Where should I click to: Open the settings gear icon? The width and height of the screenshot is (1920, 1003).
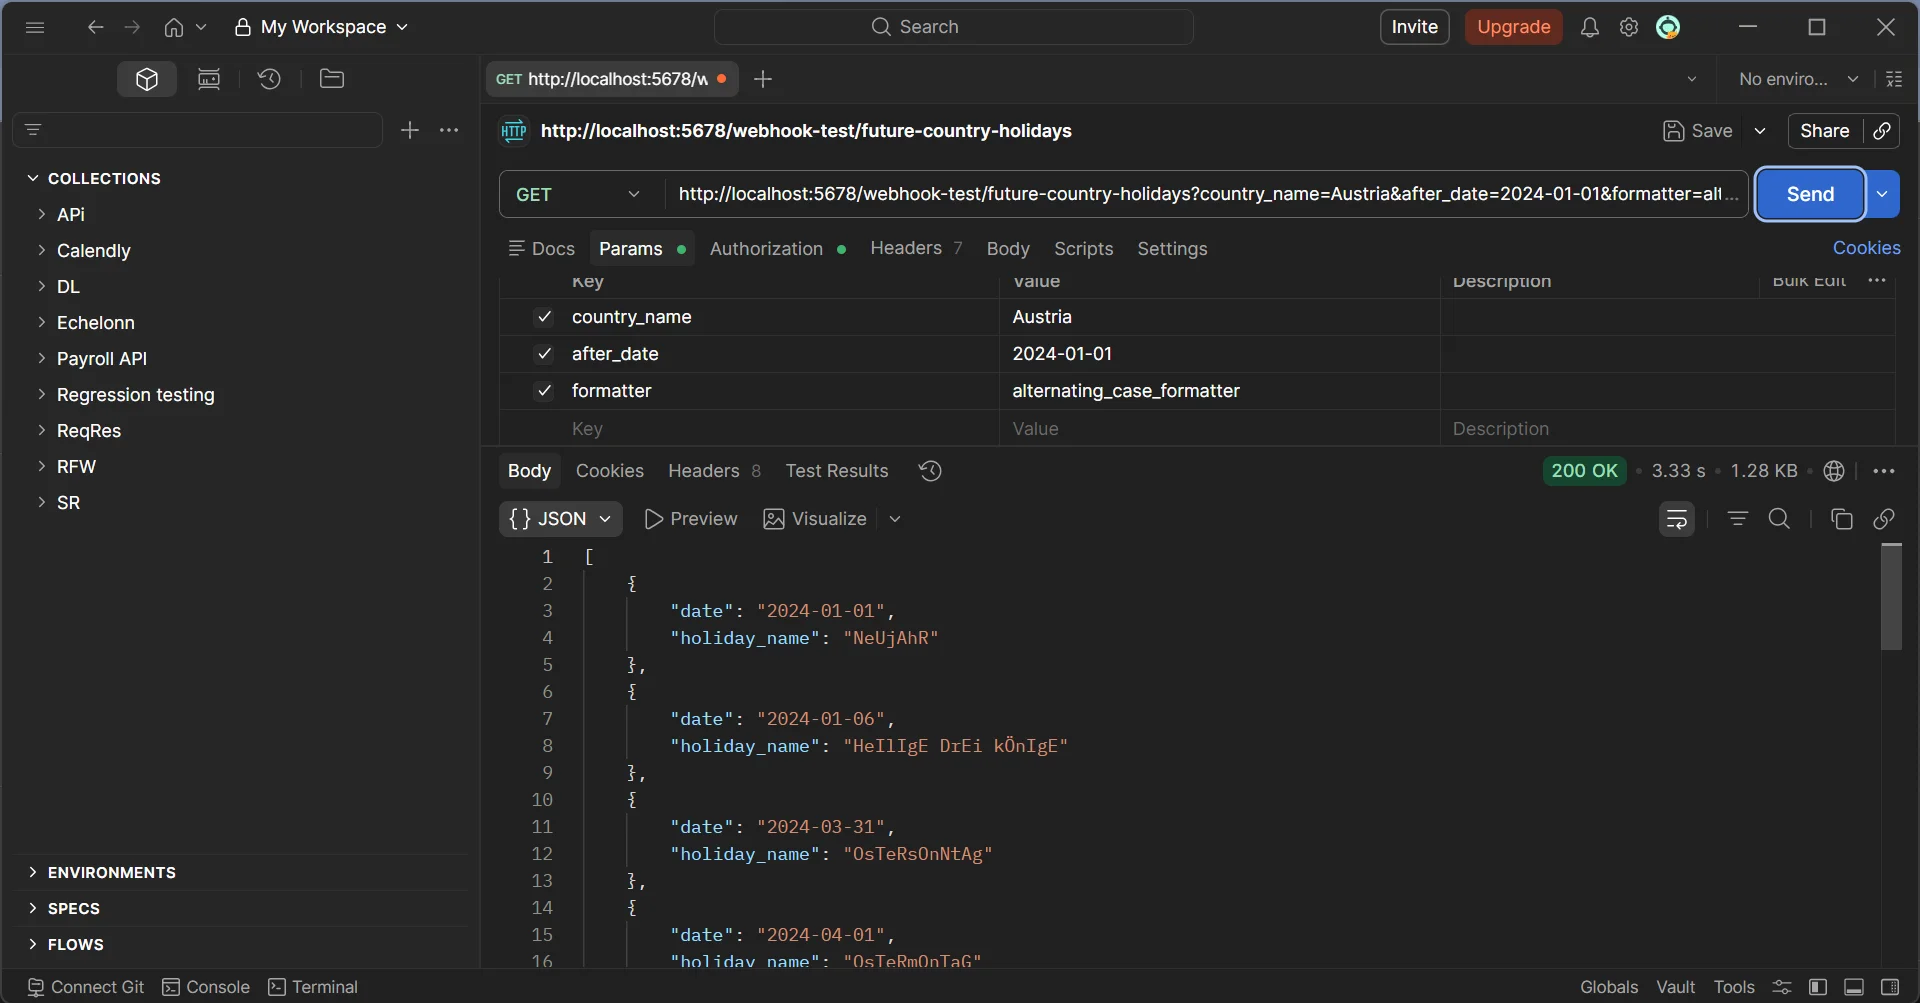1629,27
